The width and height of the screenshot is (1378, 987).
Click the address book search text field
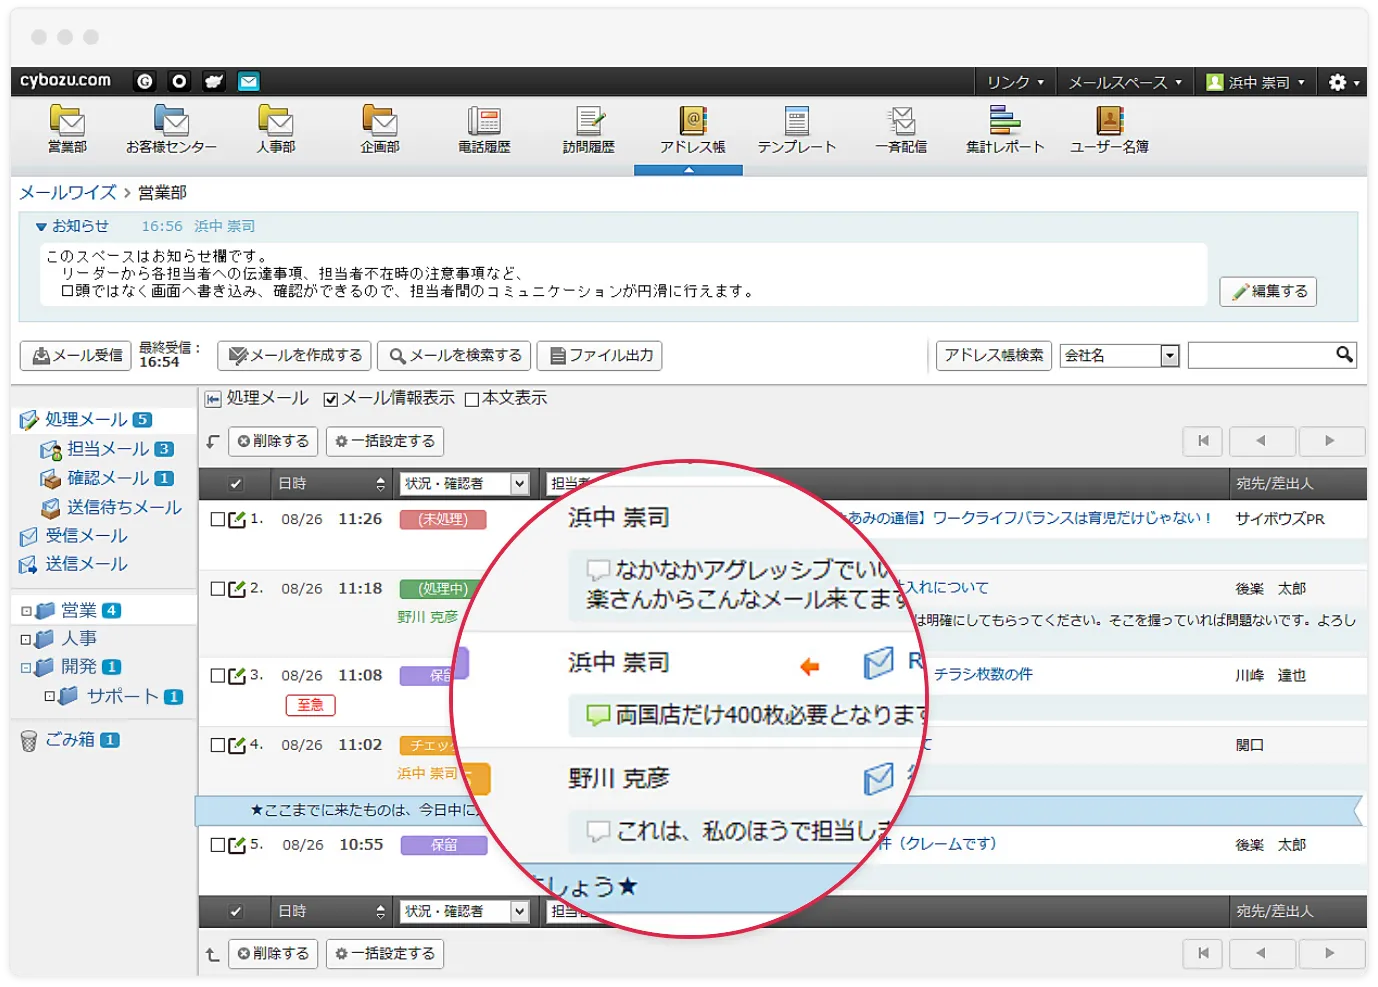[x=1261, y=355]
